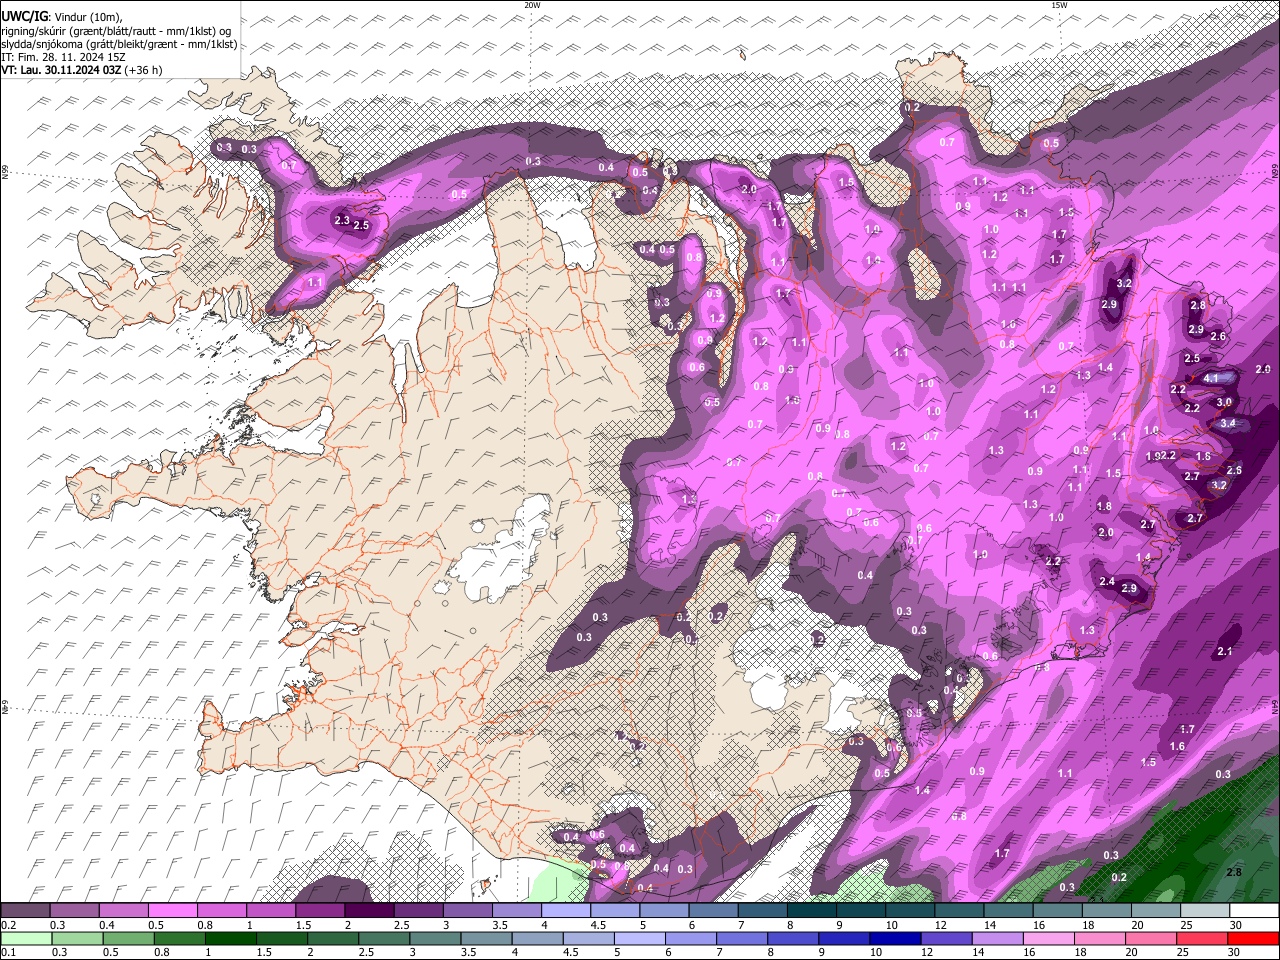Select the 'IT: Fim. 28. 11. 2024 15Z' line

coord(62,57)
